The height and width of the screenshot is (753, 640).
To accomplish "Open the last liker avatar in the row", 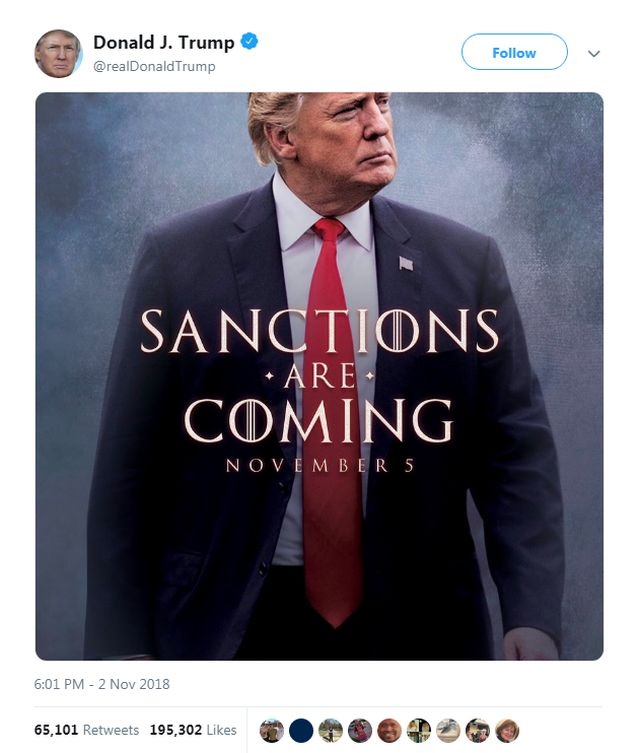I will point(507,731).
